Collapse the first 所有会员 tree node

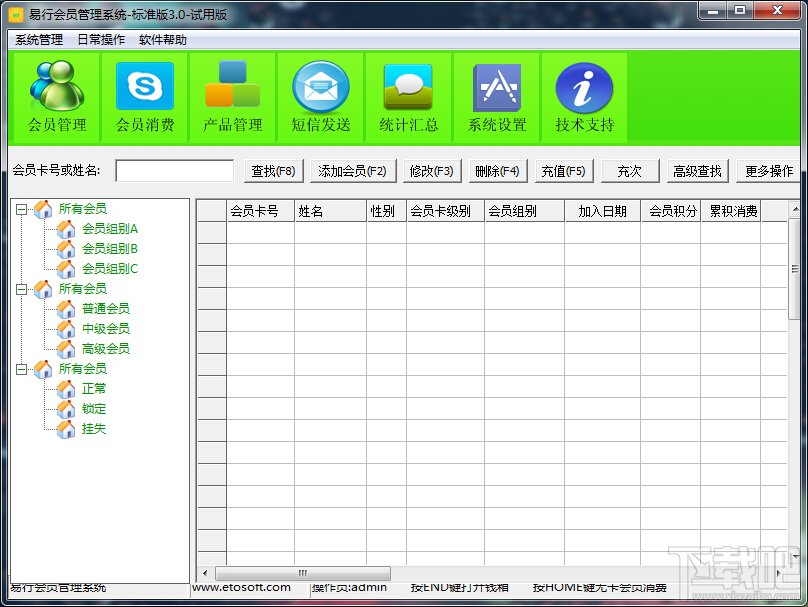[x=22, y=209]
